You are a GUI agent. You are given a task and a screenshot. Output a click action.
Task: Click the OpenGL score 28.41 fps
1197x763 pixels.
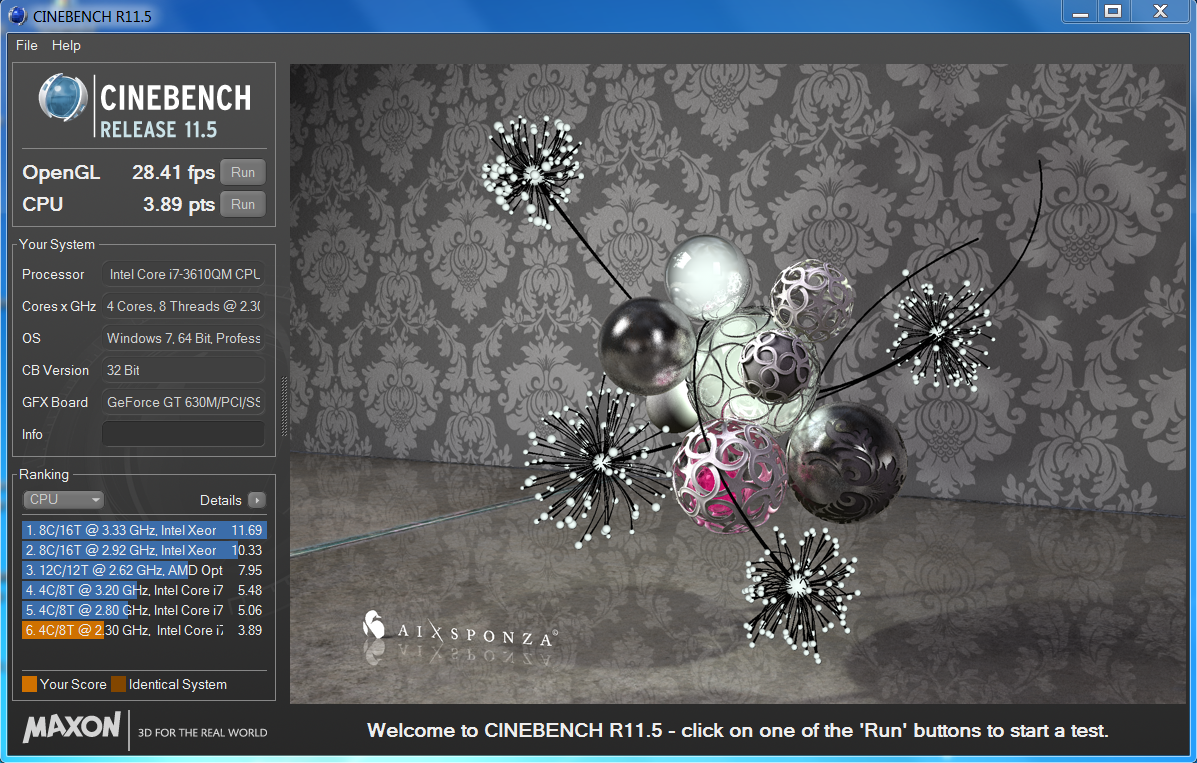click(173, 173)
